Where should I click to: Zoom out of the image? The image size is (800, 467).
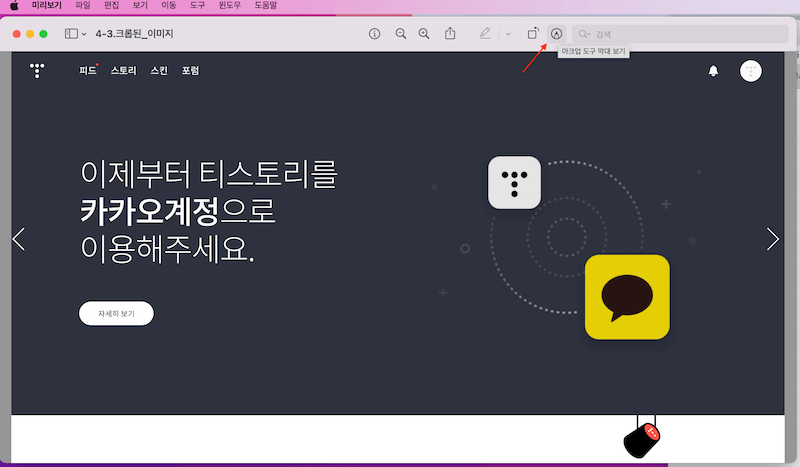coord(401,34)
